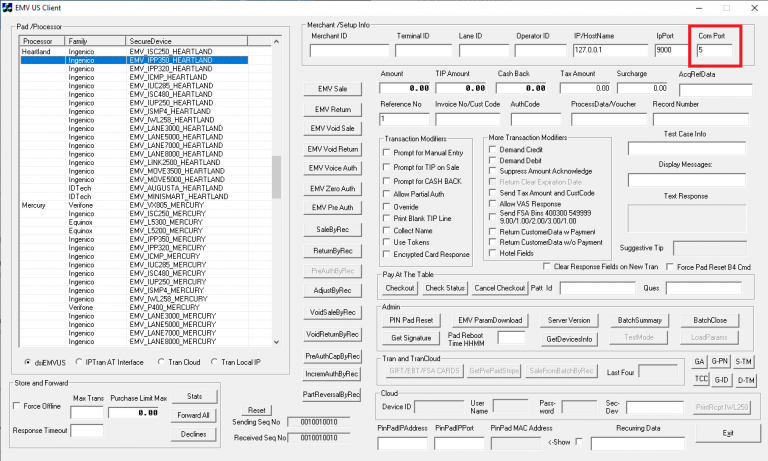Click the EMV Voice Auth button

(x=333, y=168)
